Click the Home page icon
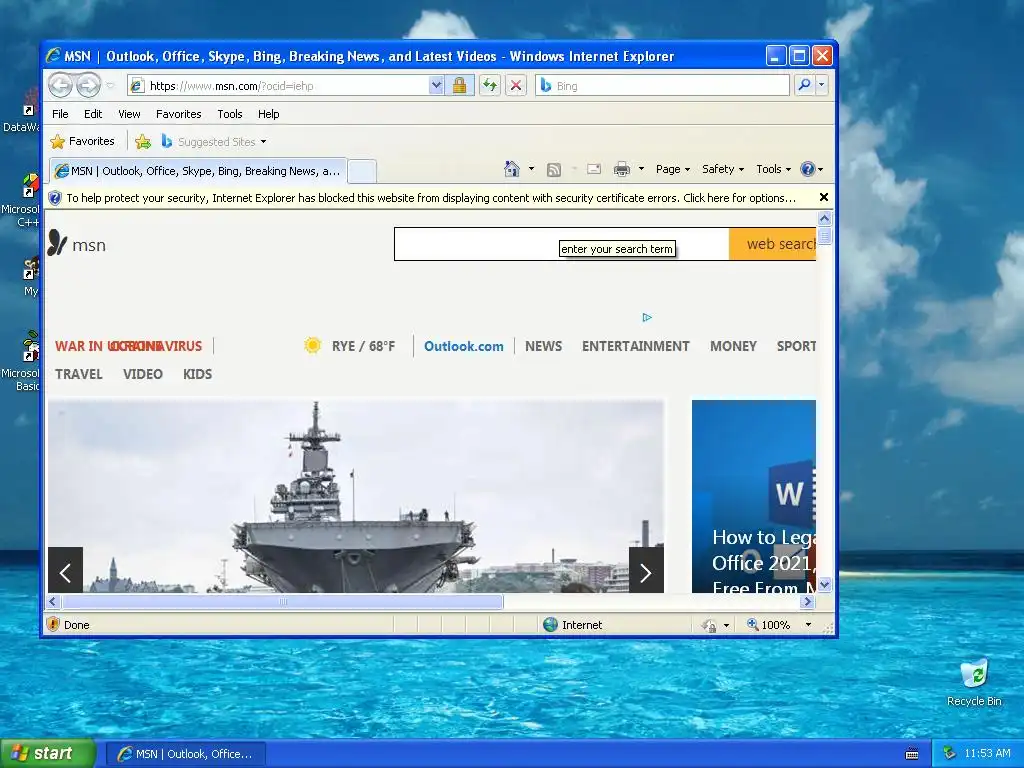 [x=511, y=169]
